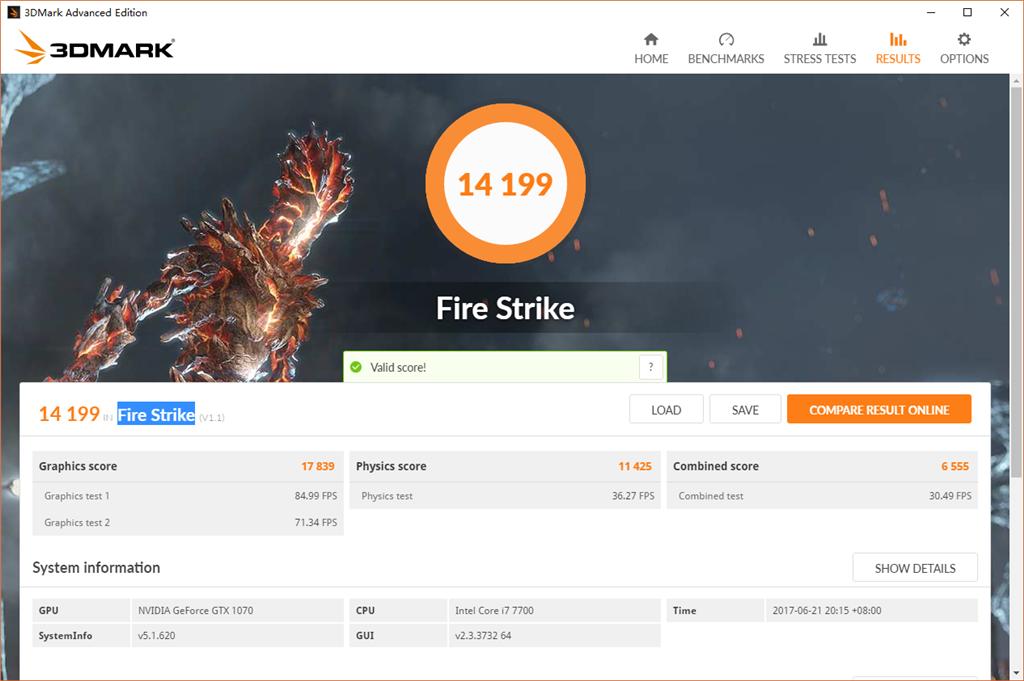Click the LOAD button

[x=666, y=409]
